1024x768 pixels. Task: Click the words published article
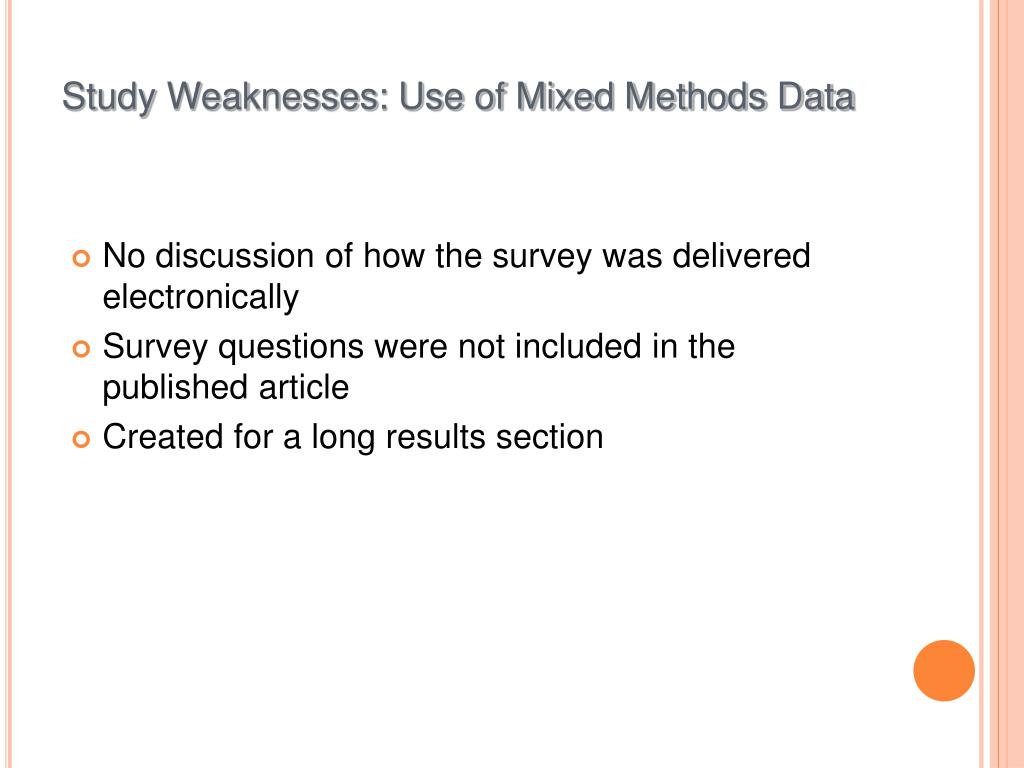pos(225,388)
